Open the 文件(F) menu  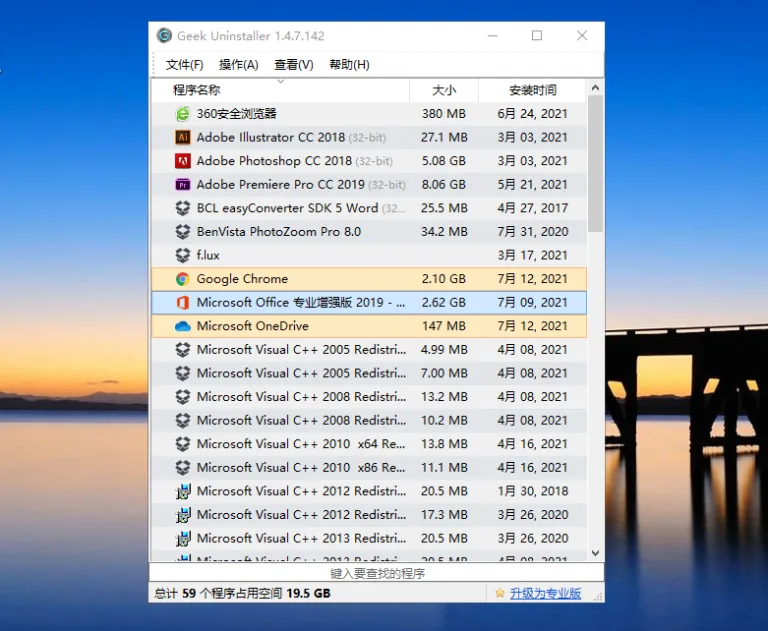click(x=184, y=65)
